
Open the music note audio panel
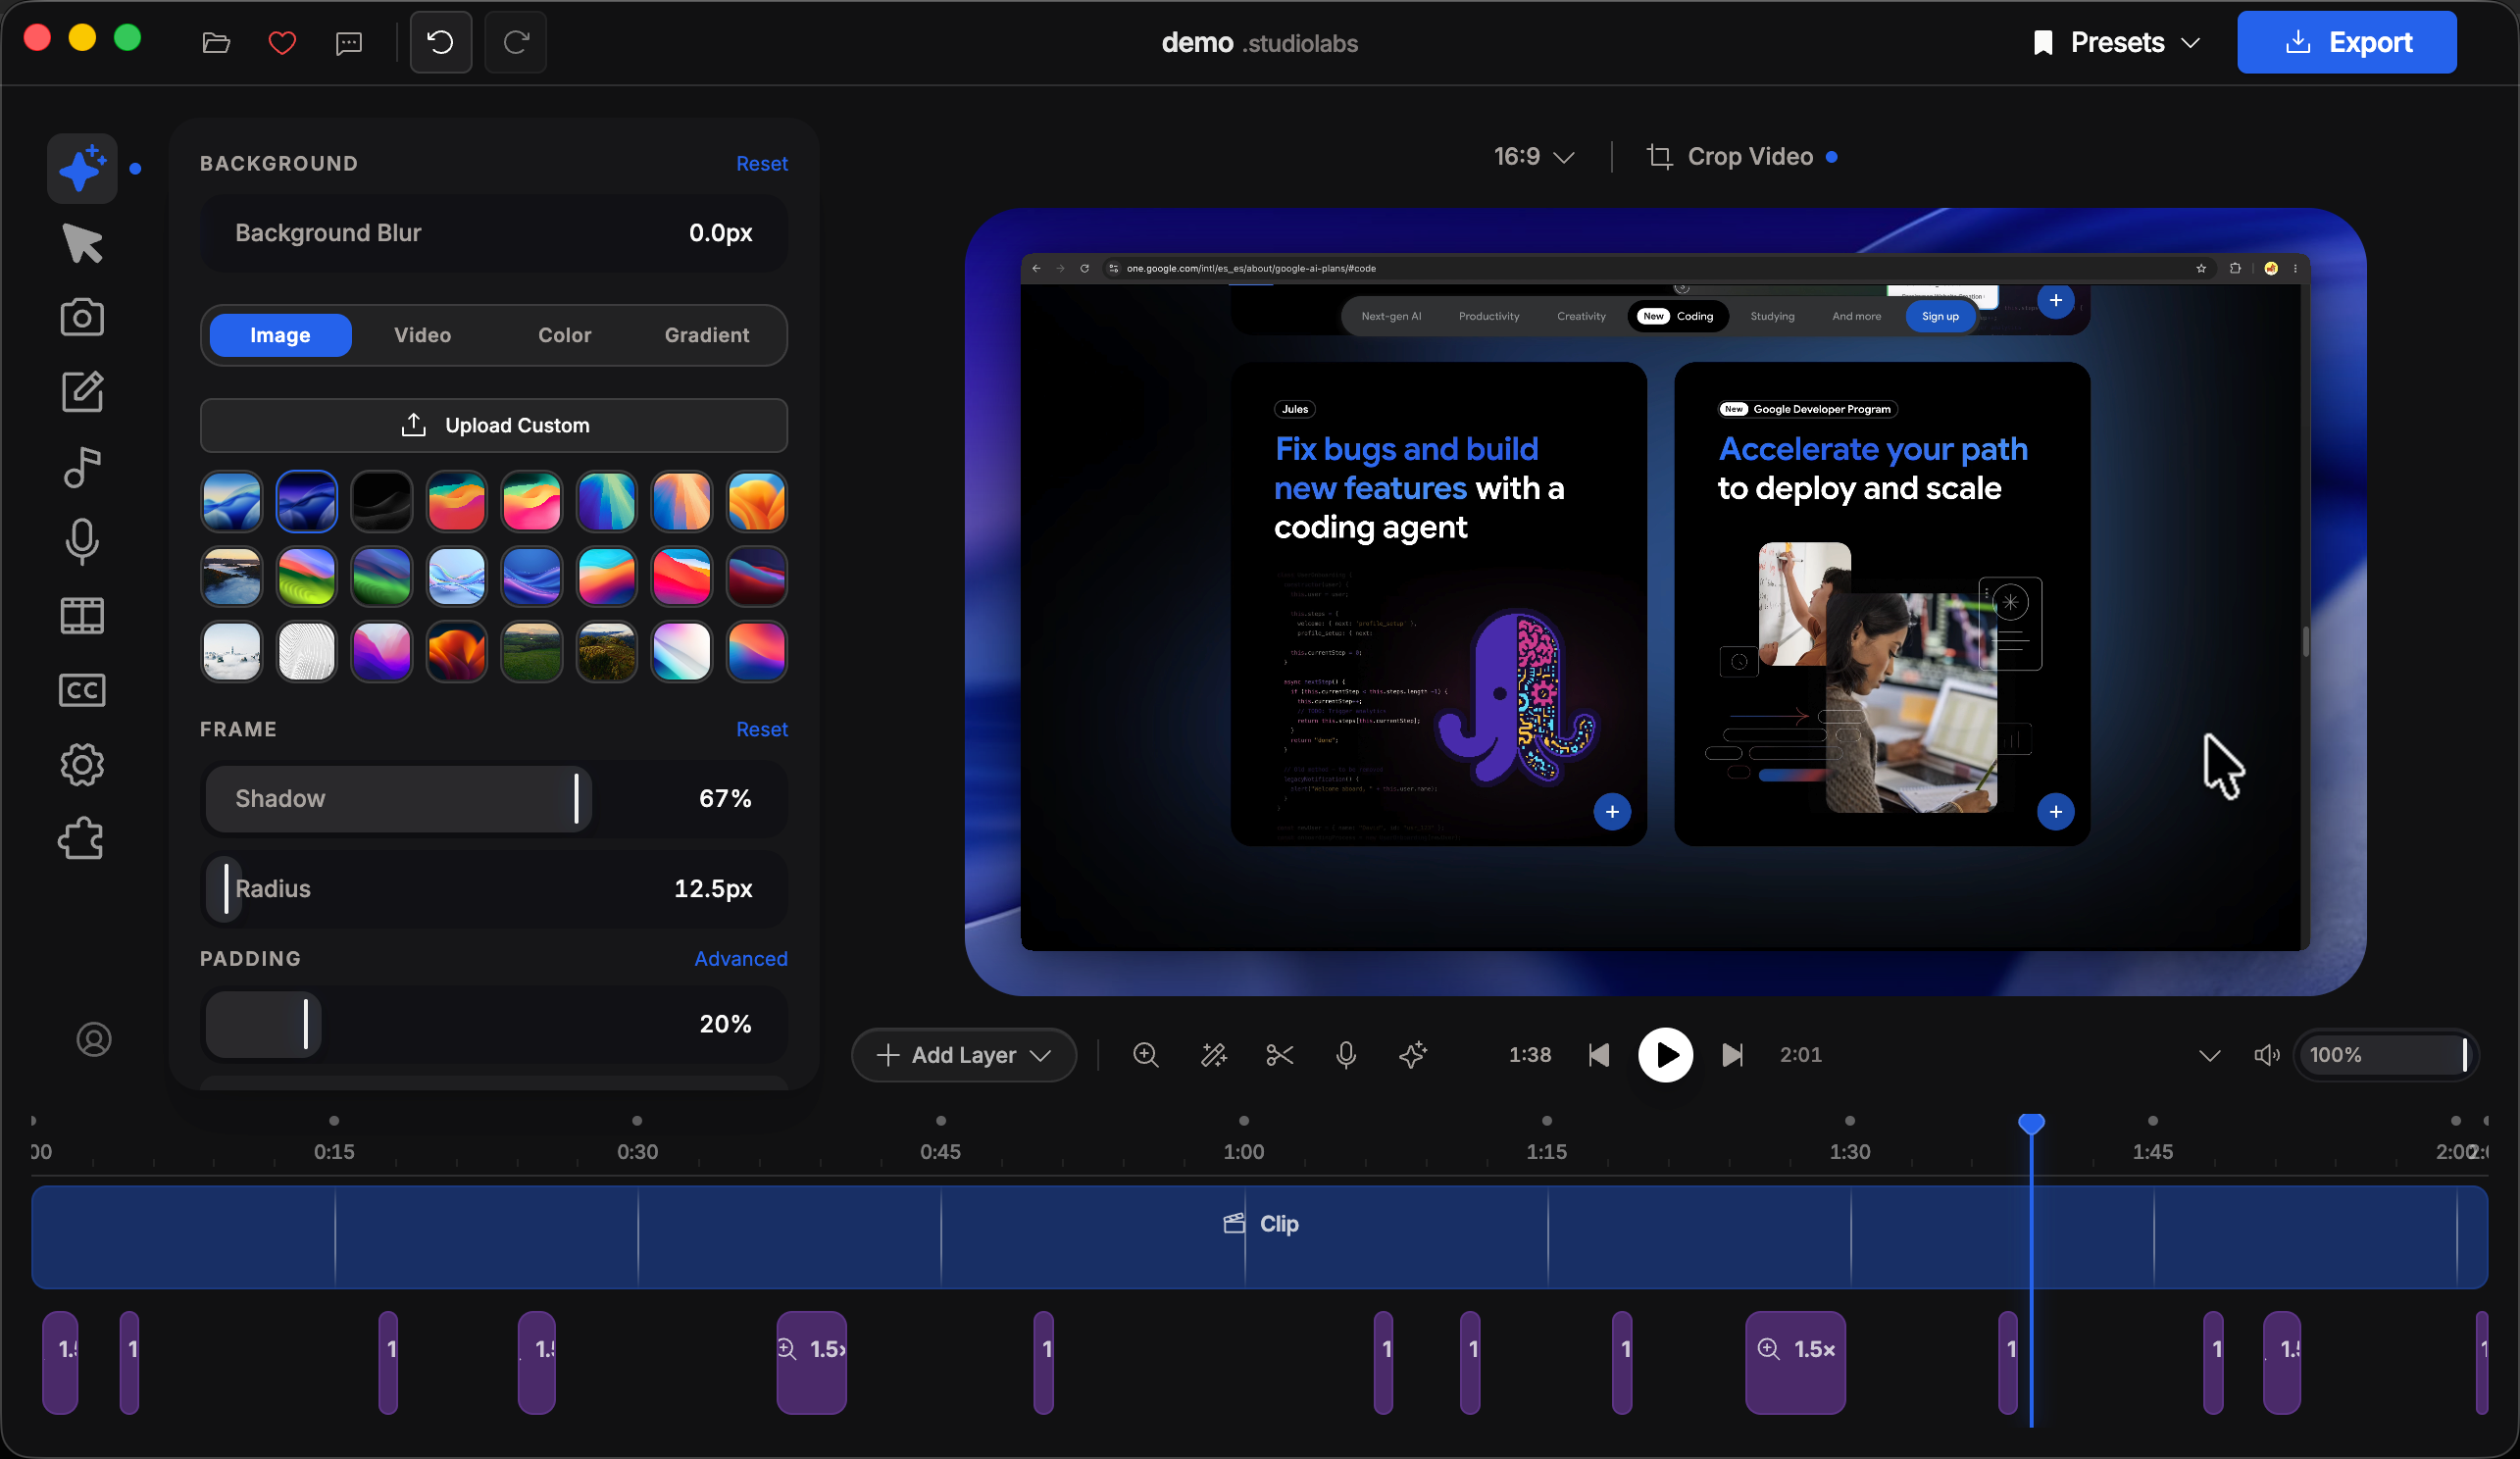click(x=83, y=467)
